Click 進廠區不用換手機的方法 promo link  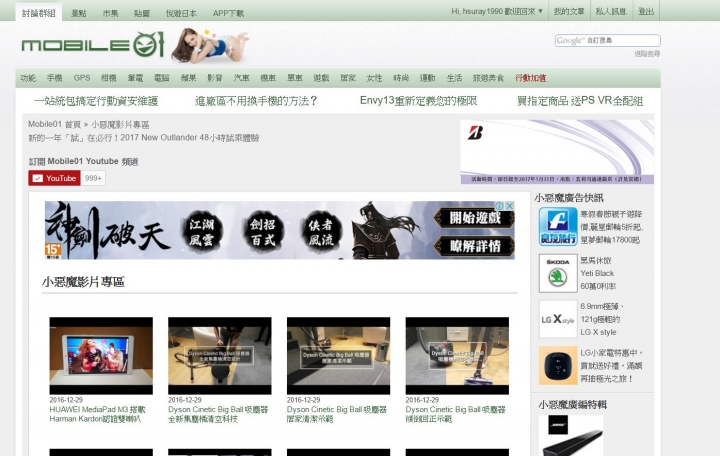click(256, 101)
